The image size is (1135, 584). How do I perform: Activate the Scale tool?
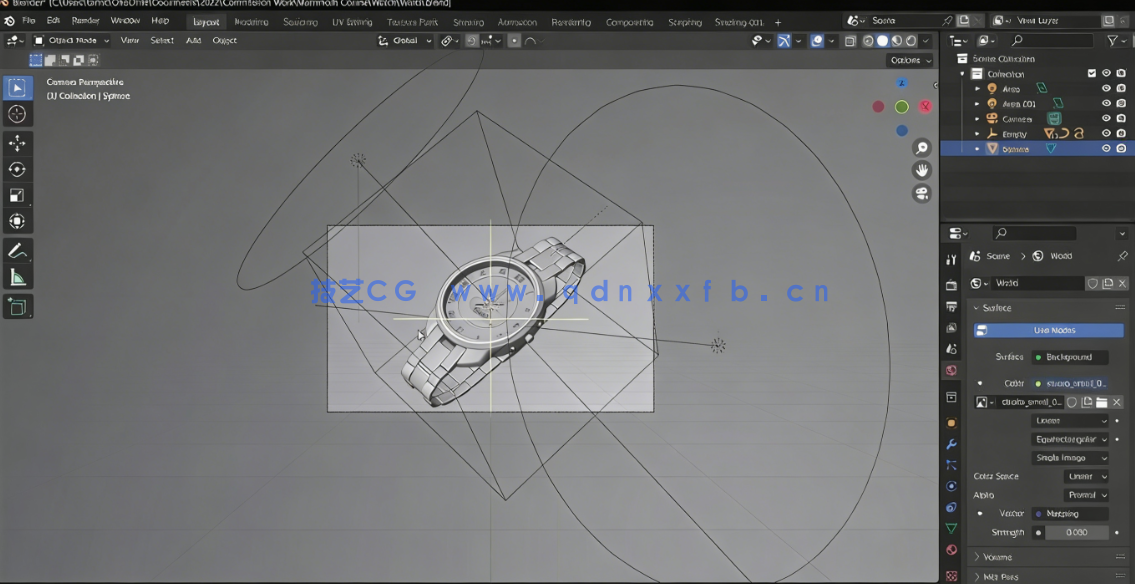(17, 195)
